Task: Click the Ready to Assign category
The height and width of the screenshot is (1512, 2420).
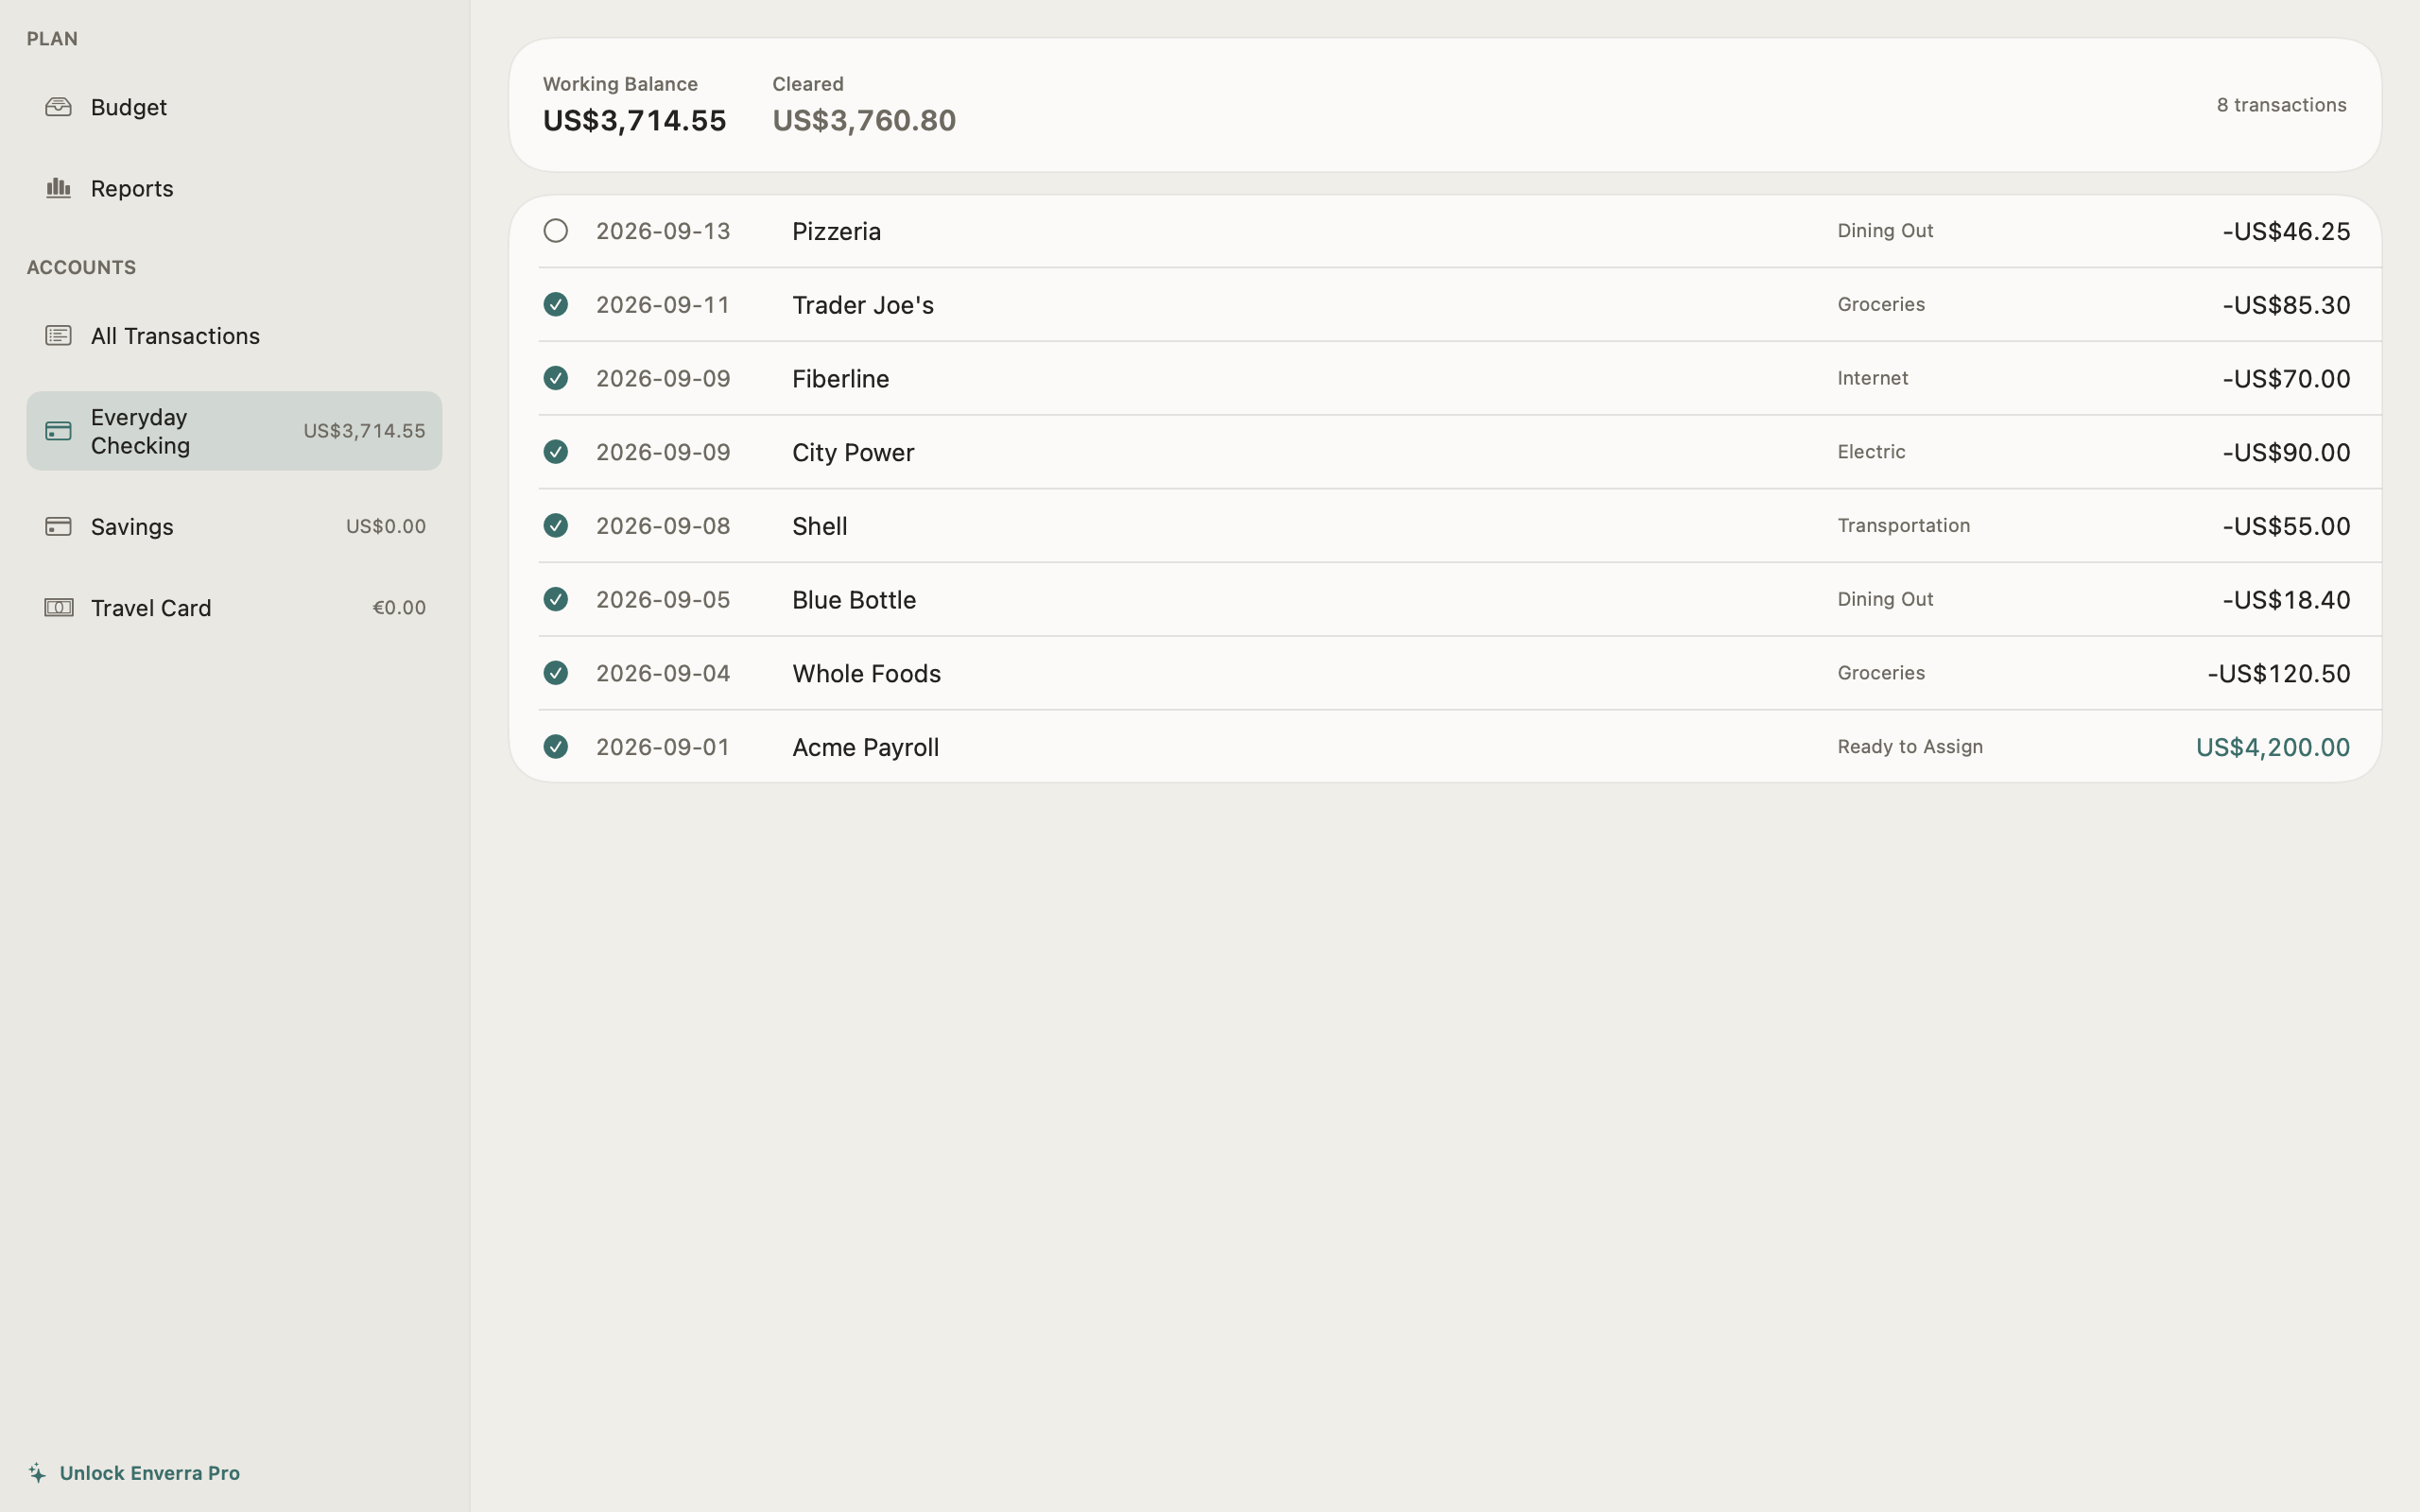Action: (x=1909, y=747)
